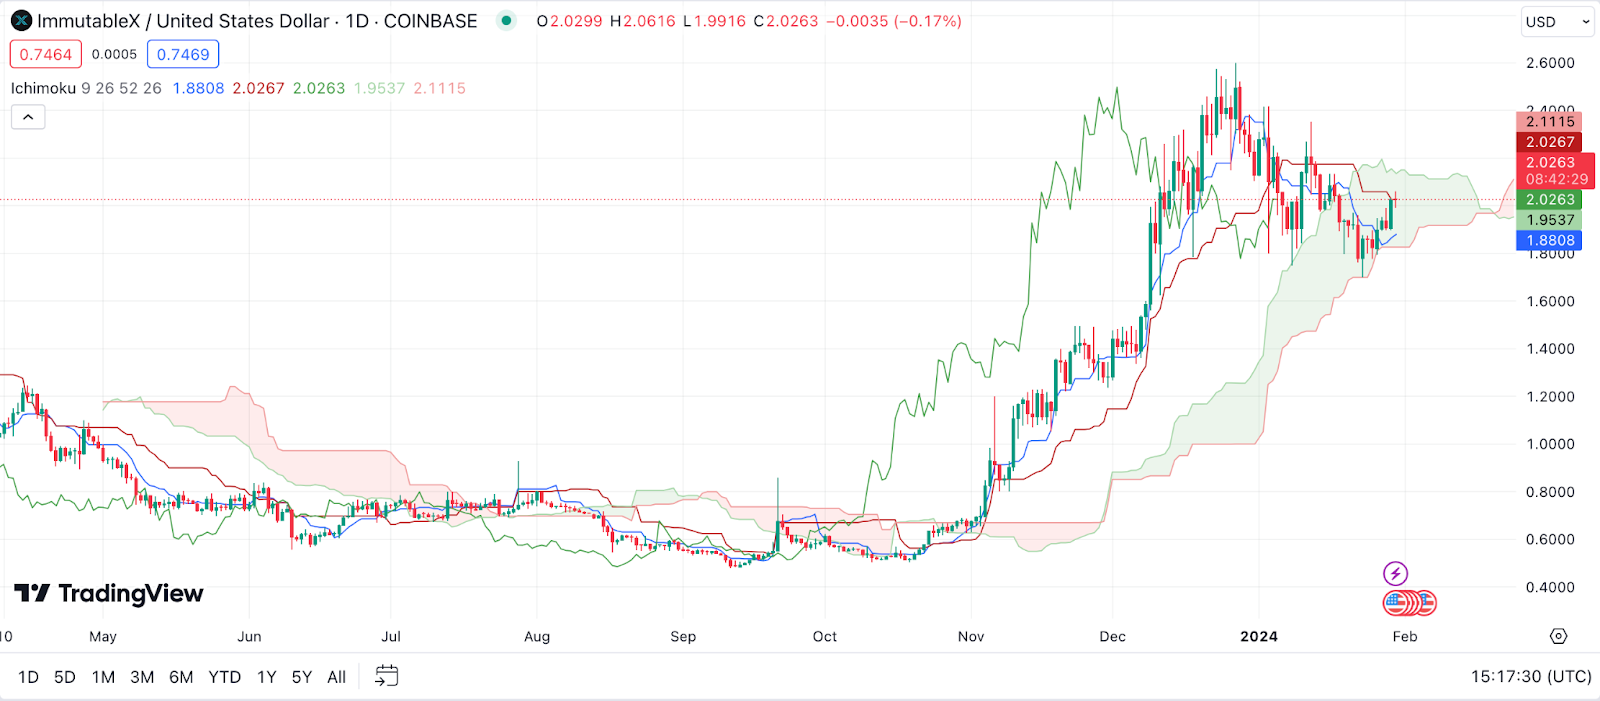The height and width of the screenshot is (701, 1600).
Task: Click the 2.1115 price axis label
Action: pyautogui.click(x=1549, y=122)
